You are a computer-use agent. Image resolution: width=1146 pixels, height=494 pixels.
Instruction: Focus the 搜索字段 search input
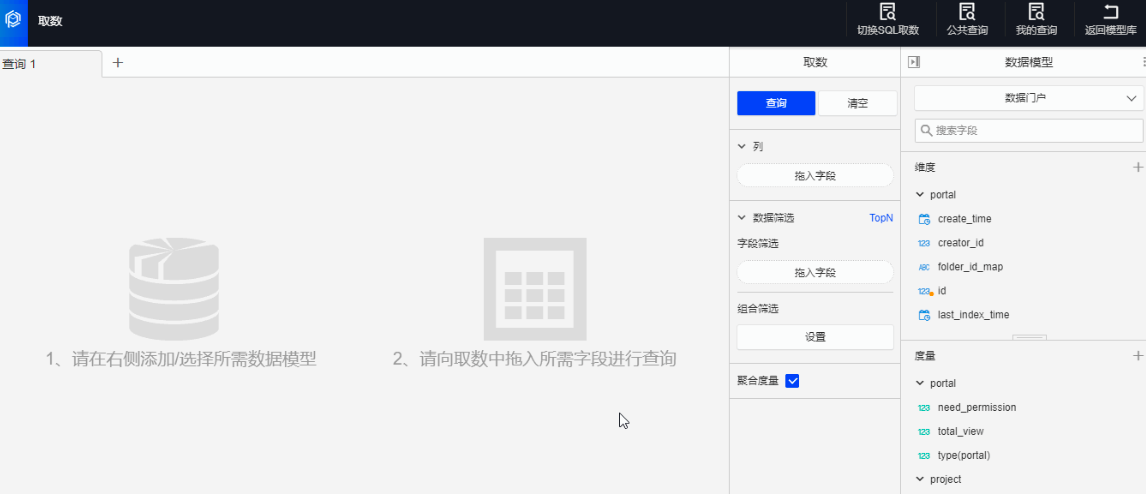point(1029,131)
